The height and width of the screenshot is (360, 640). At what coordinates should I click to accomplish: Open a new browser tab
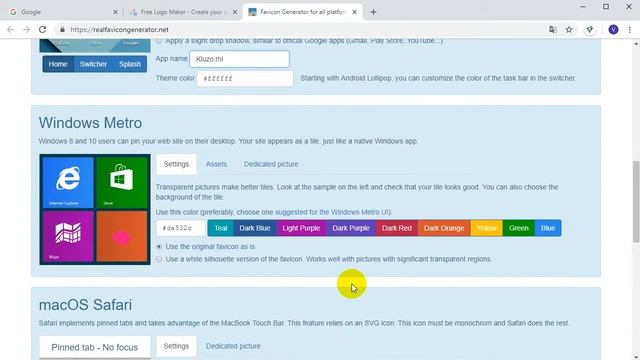tap(373, 12)
